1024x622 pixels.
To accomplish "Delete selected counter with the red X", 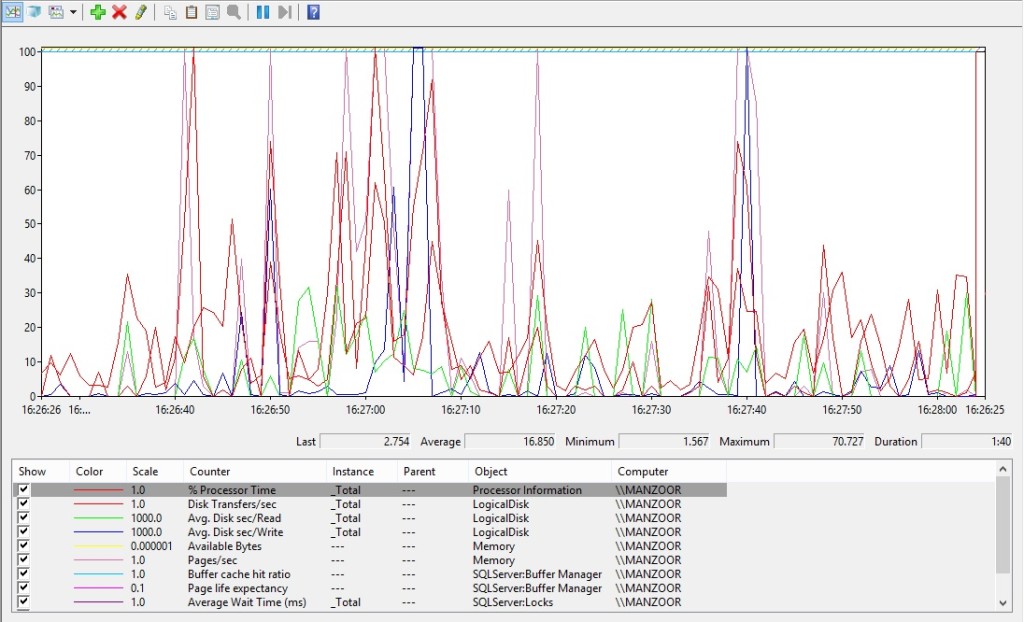I will (x=119, y=12).
